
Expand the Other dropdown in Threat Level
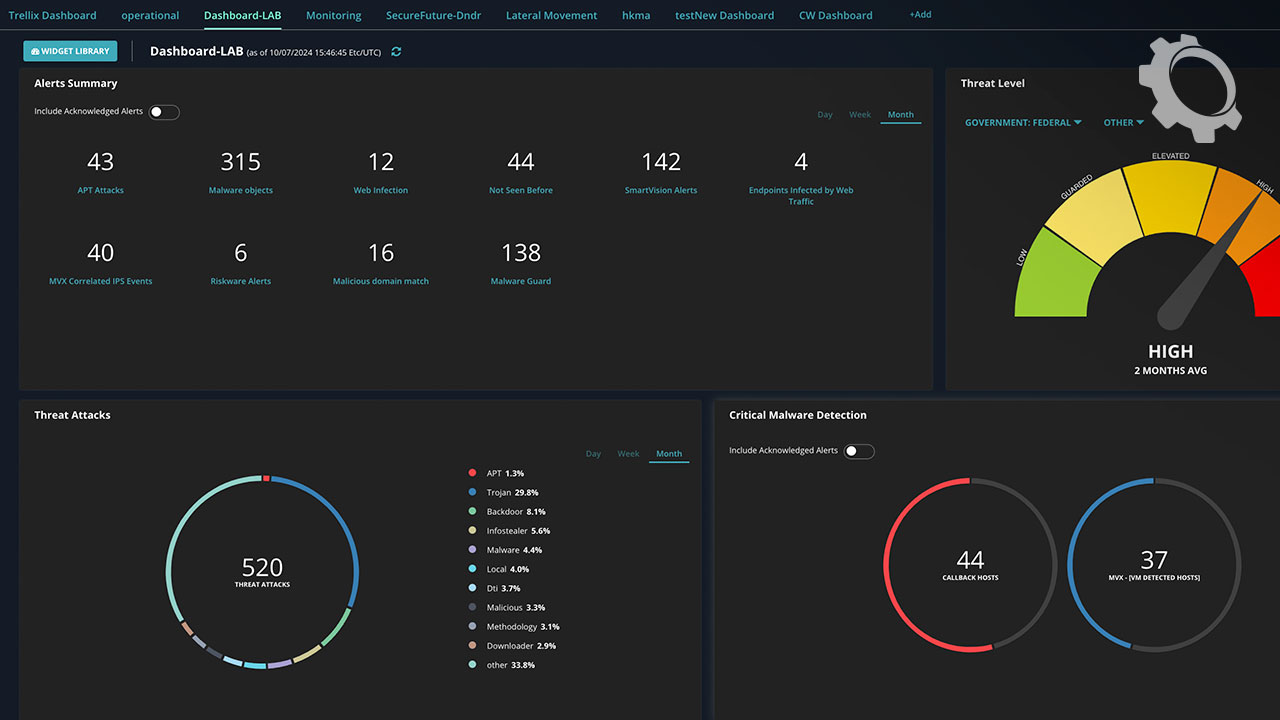[x=1124, y=123]
